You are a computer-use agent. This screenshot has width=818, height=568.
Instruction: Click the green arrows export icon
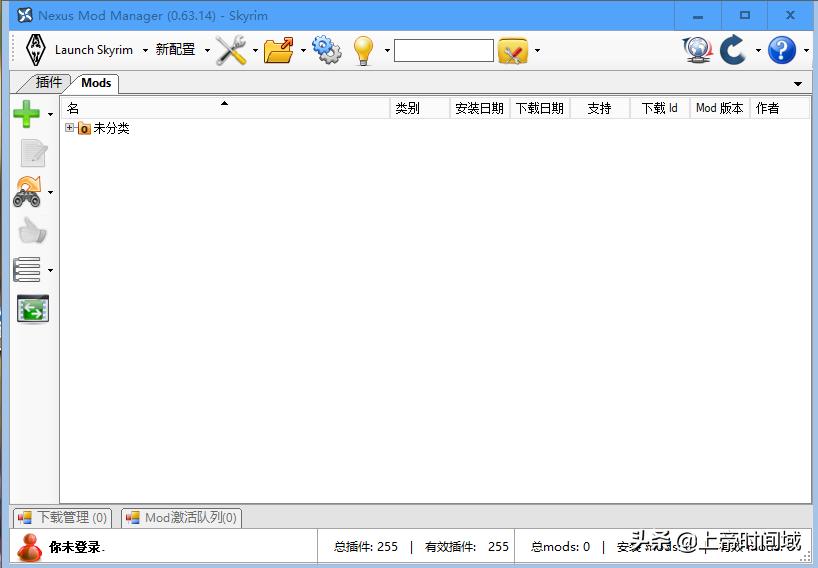point(33,309)
